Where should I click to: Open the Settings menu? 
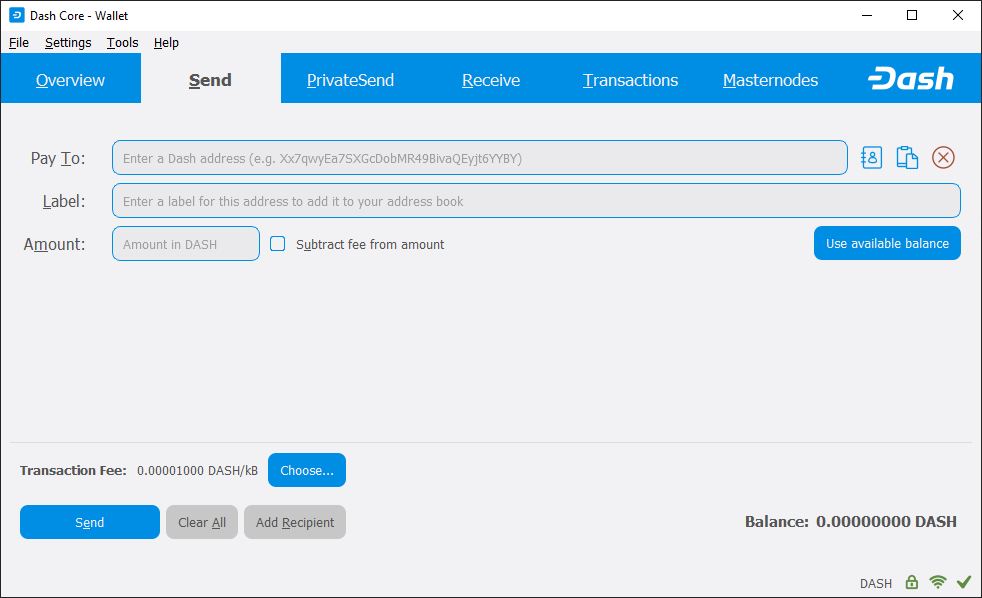click(x=68, y=43)
